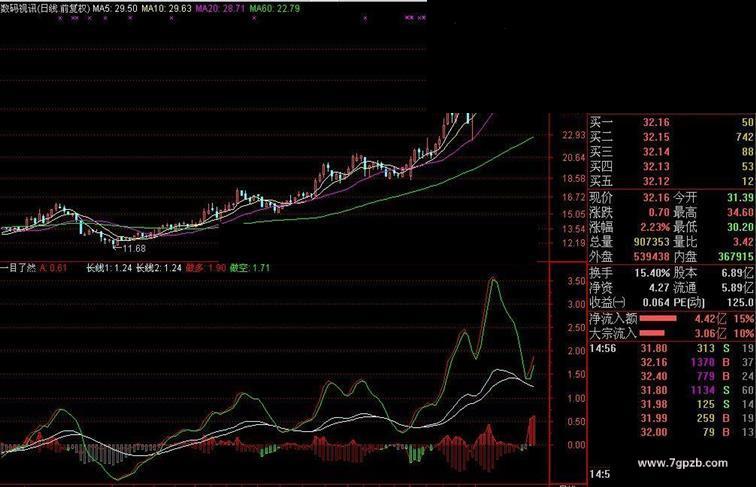Select the MA60: 22.79 indicator label

(x=274, y=9)
